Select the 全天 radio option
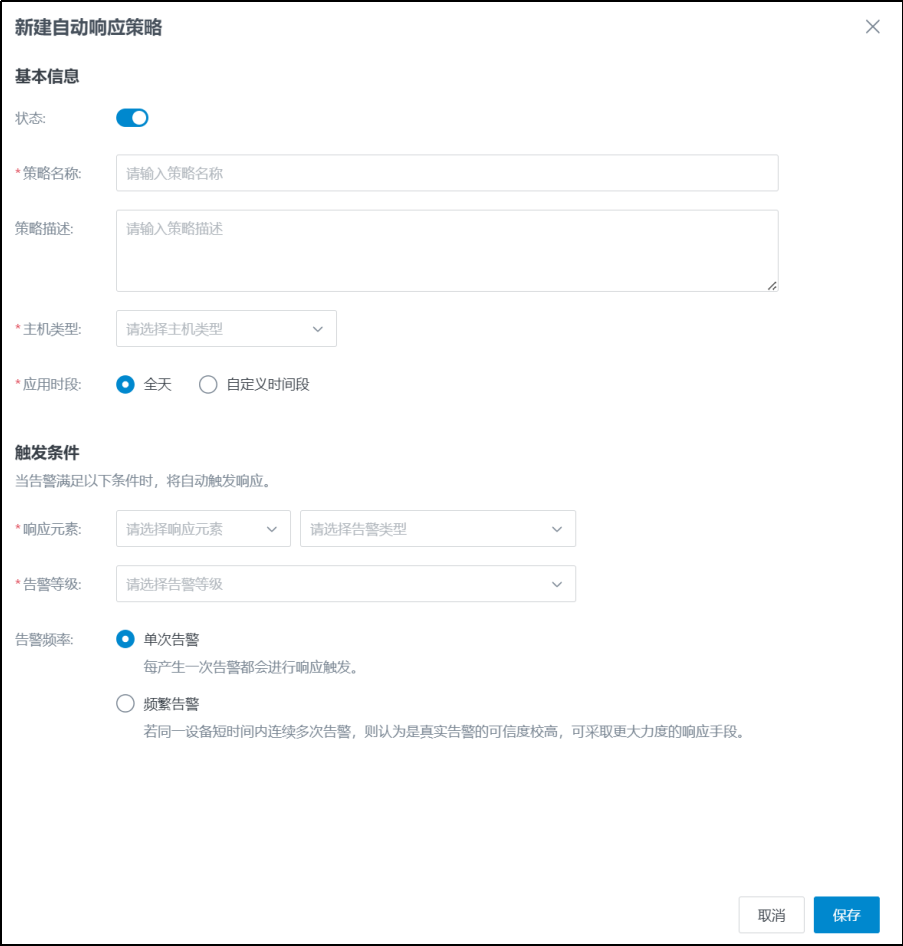Viewport: 903px width, 946px height. [125, 384]
